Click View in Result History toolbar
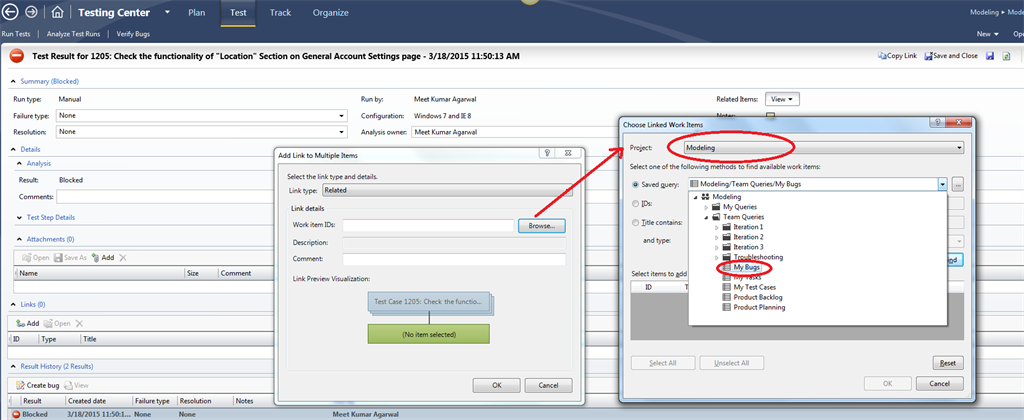Image resolution: width=1024 pixels, height=420 pixels. tap(76, 385)
